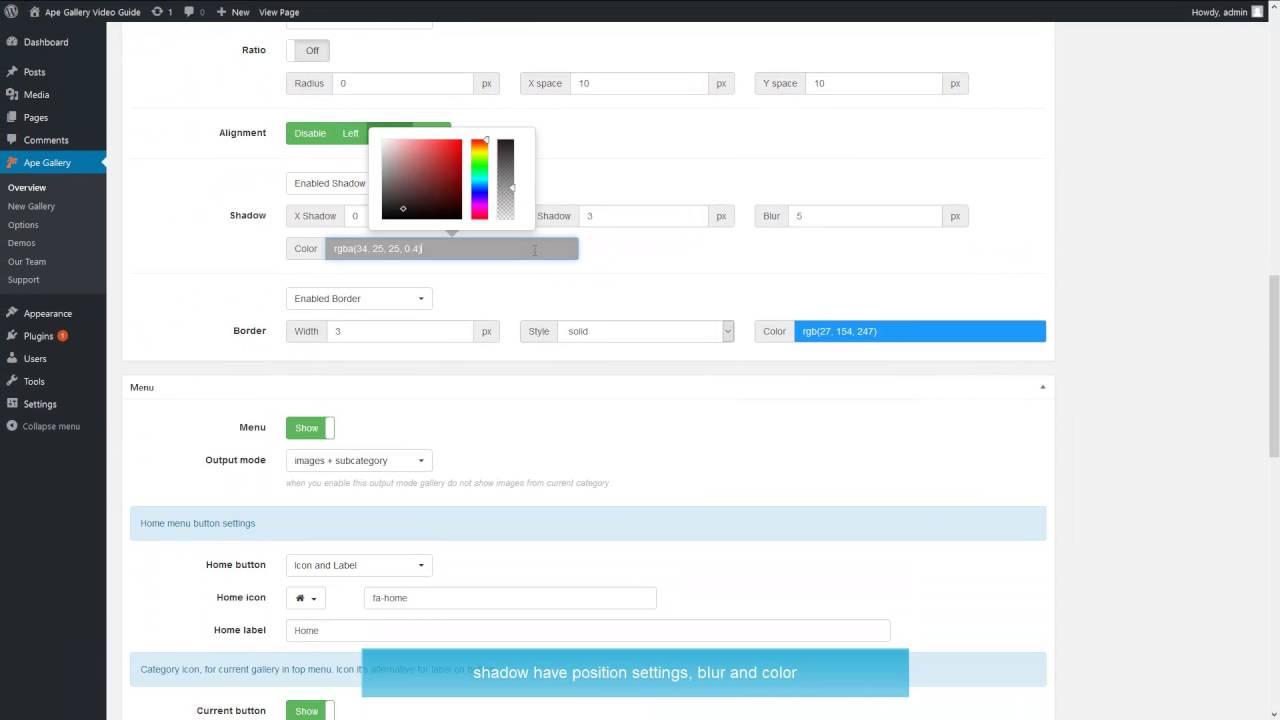This screenshot has height=720, width=1280.
Task: Open Support submenu item
Action: (24, 280)
